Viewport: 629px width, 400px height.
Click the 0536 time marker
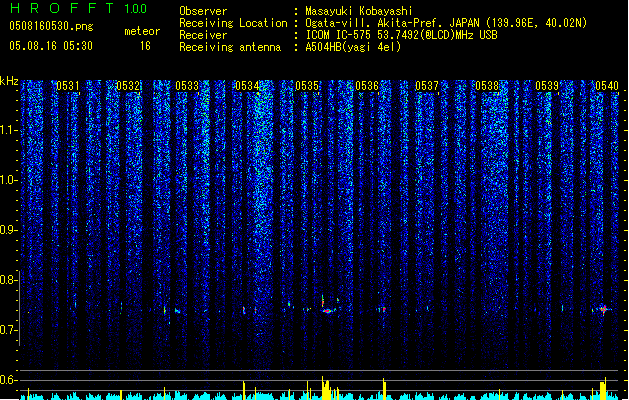[x=367, y=86]
